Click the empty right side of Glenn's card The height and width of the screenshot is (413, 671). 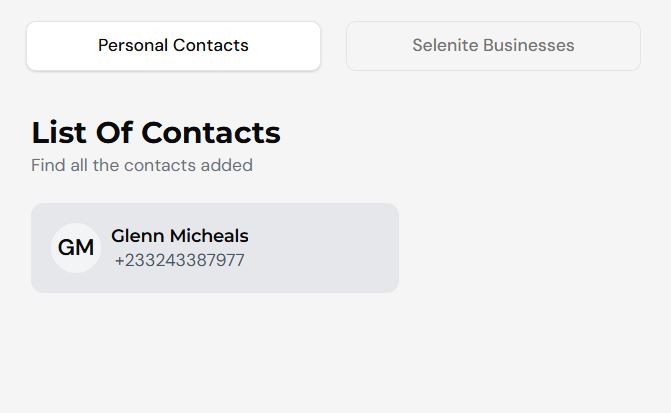point(330,248)
